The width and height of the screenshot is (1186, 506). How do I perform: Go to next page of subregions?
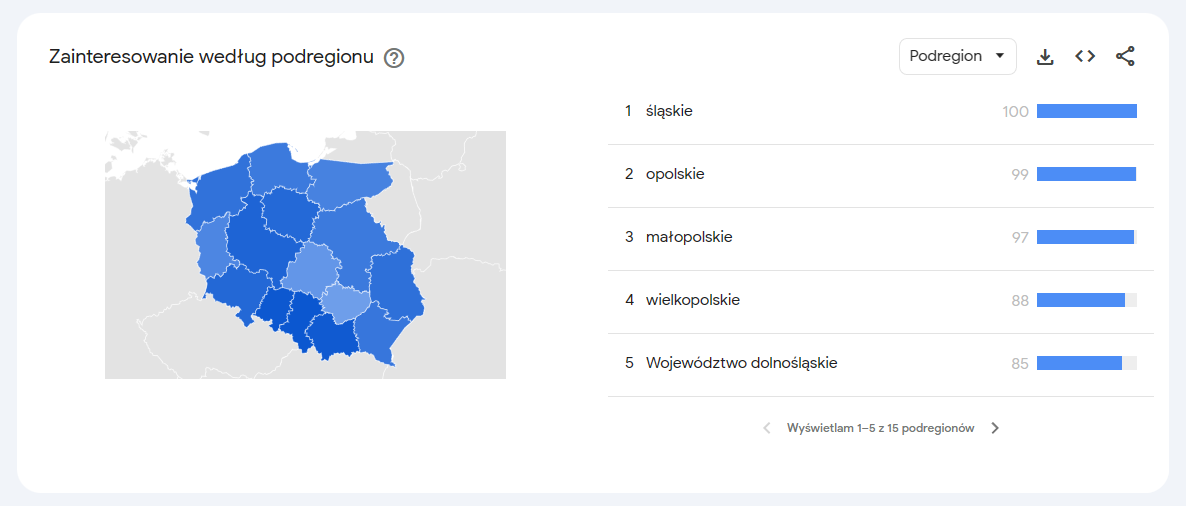point(995,428)
